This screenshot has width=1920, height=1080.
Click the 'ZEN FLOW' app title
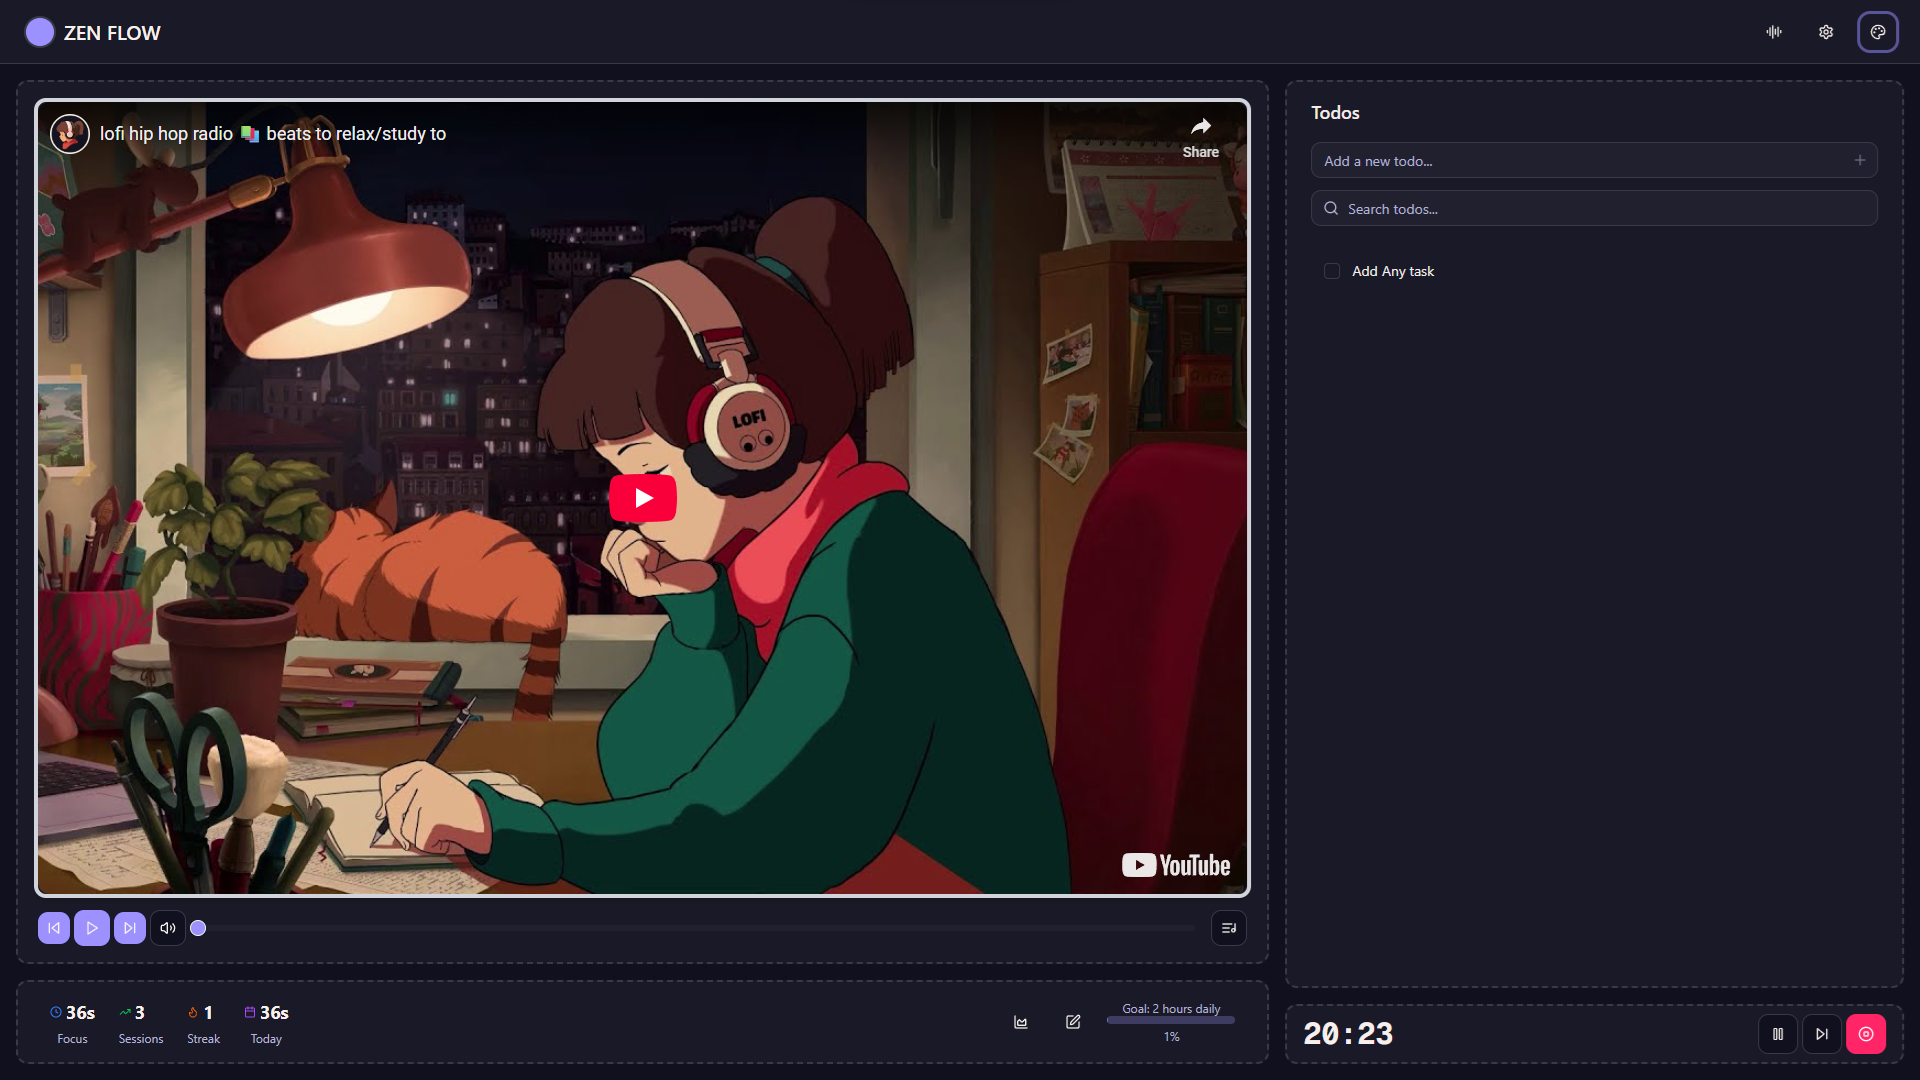[x=112, y=33]
